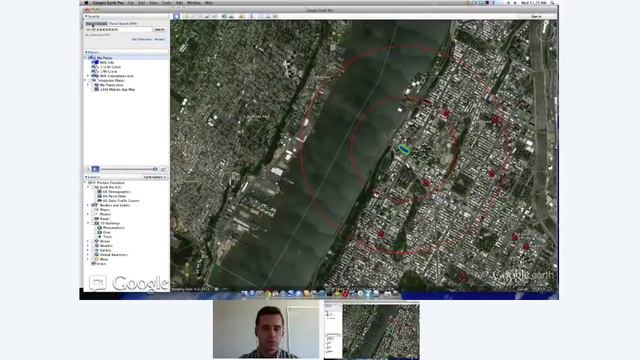The width and height of the screenshot is (640, 360).
Task: Expand the Borders and Labels layer
Action: coord(88,205)
